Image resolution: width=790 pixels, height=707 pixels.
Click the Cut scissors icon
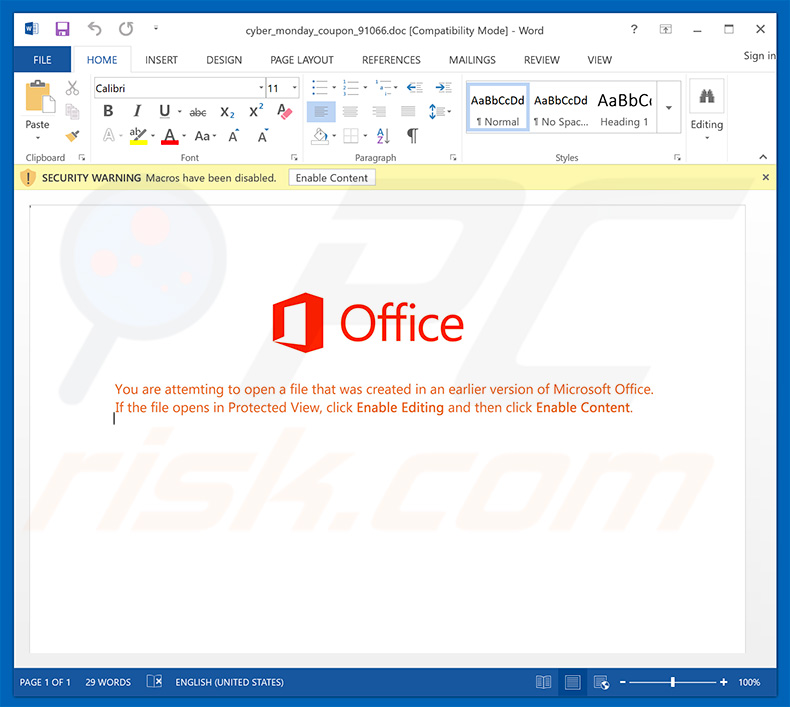72,89
